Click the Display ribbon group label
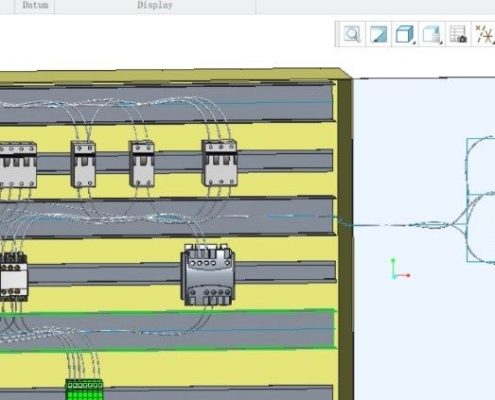 coord(155,5)
